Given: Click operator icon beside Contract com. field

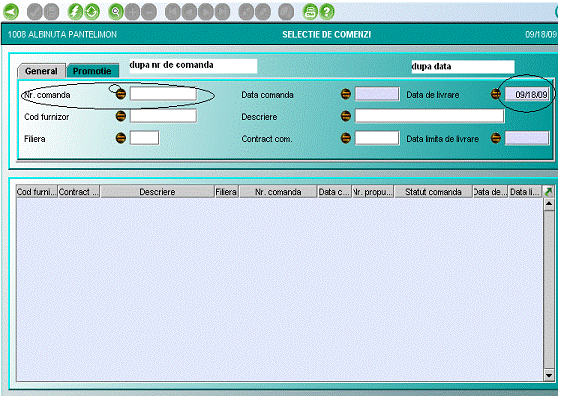Looking at the screenshot, I should (x=346, y=138).
